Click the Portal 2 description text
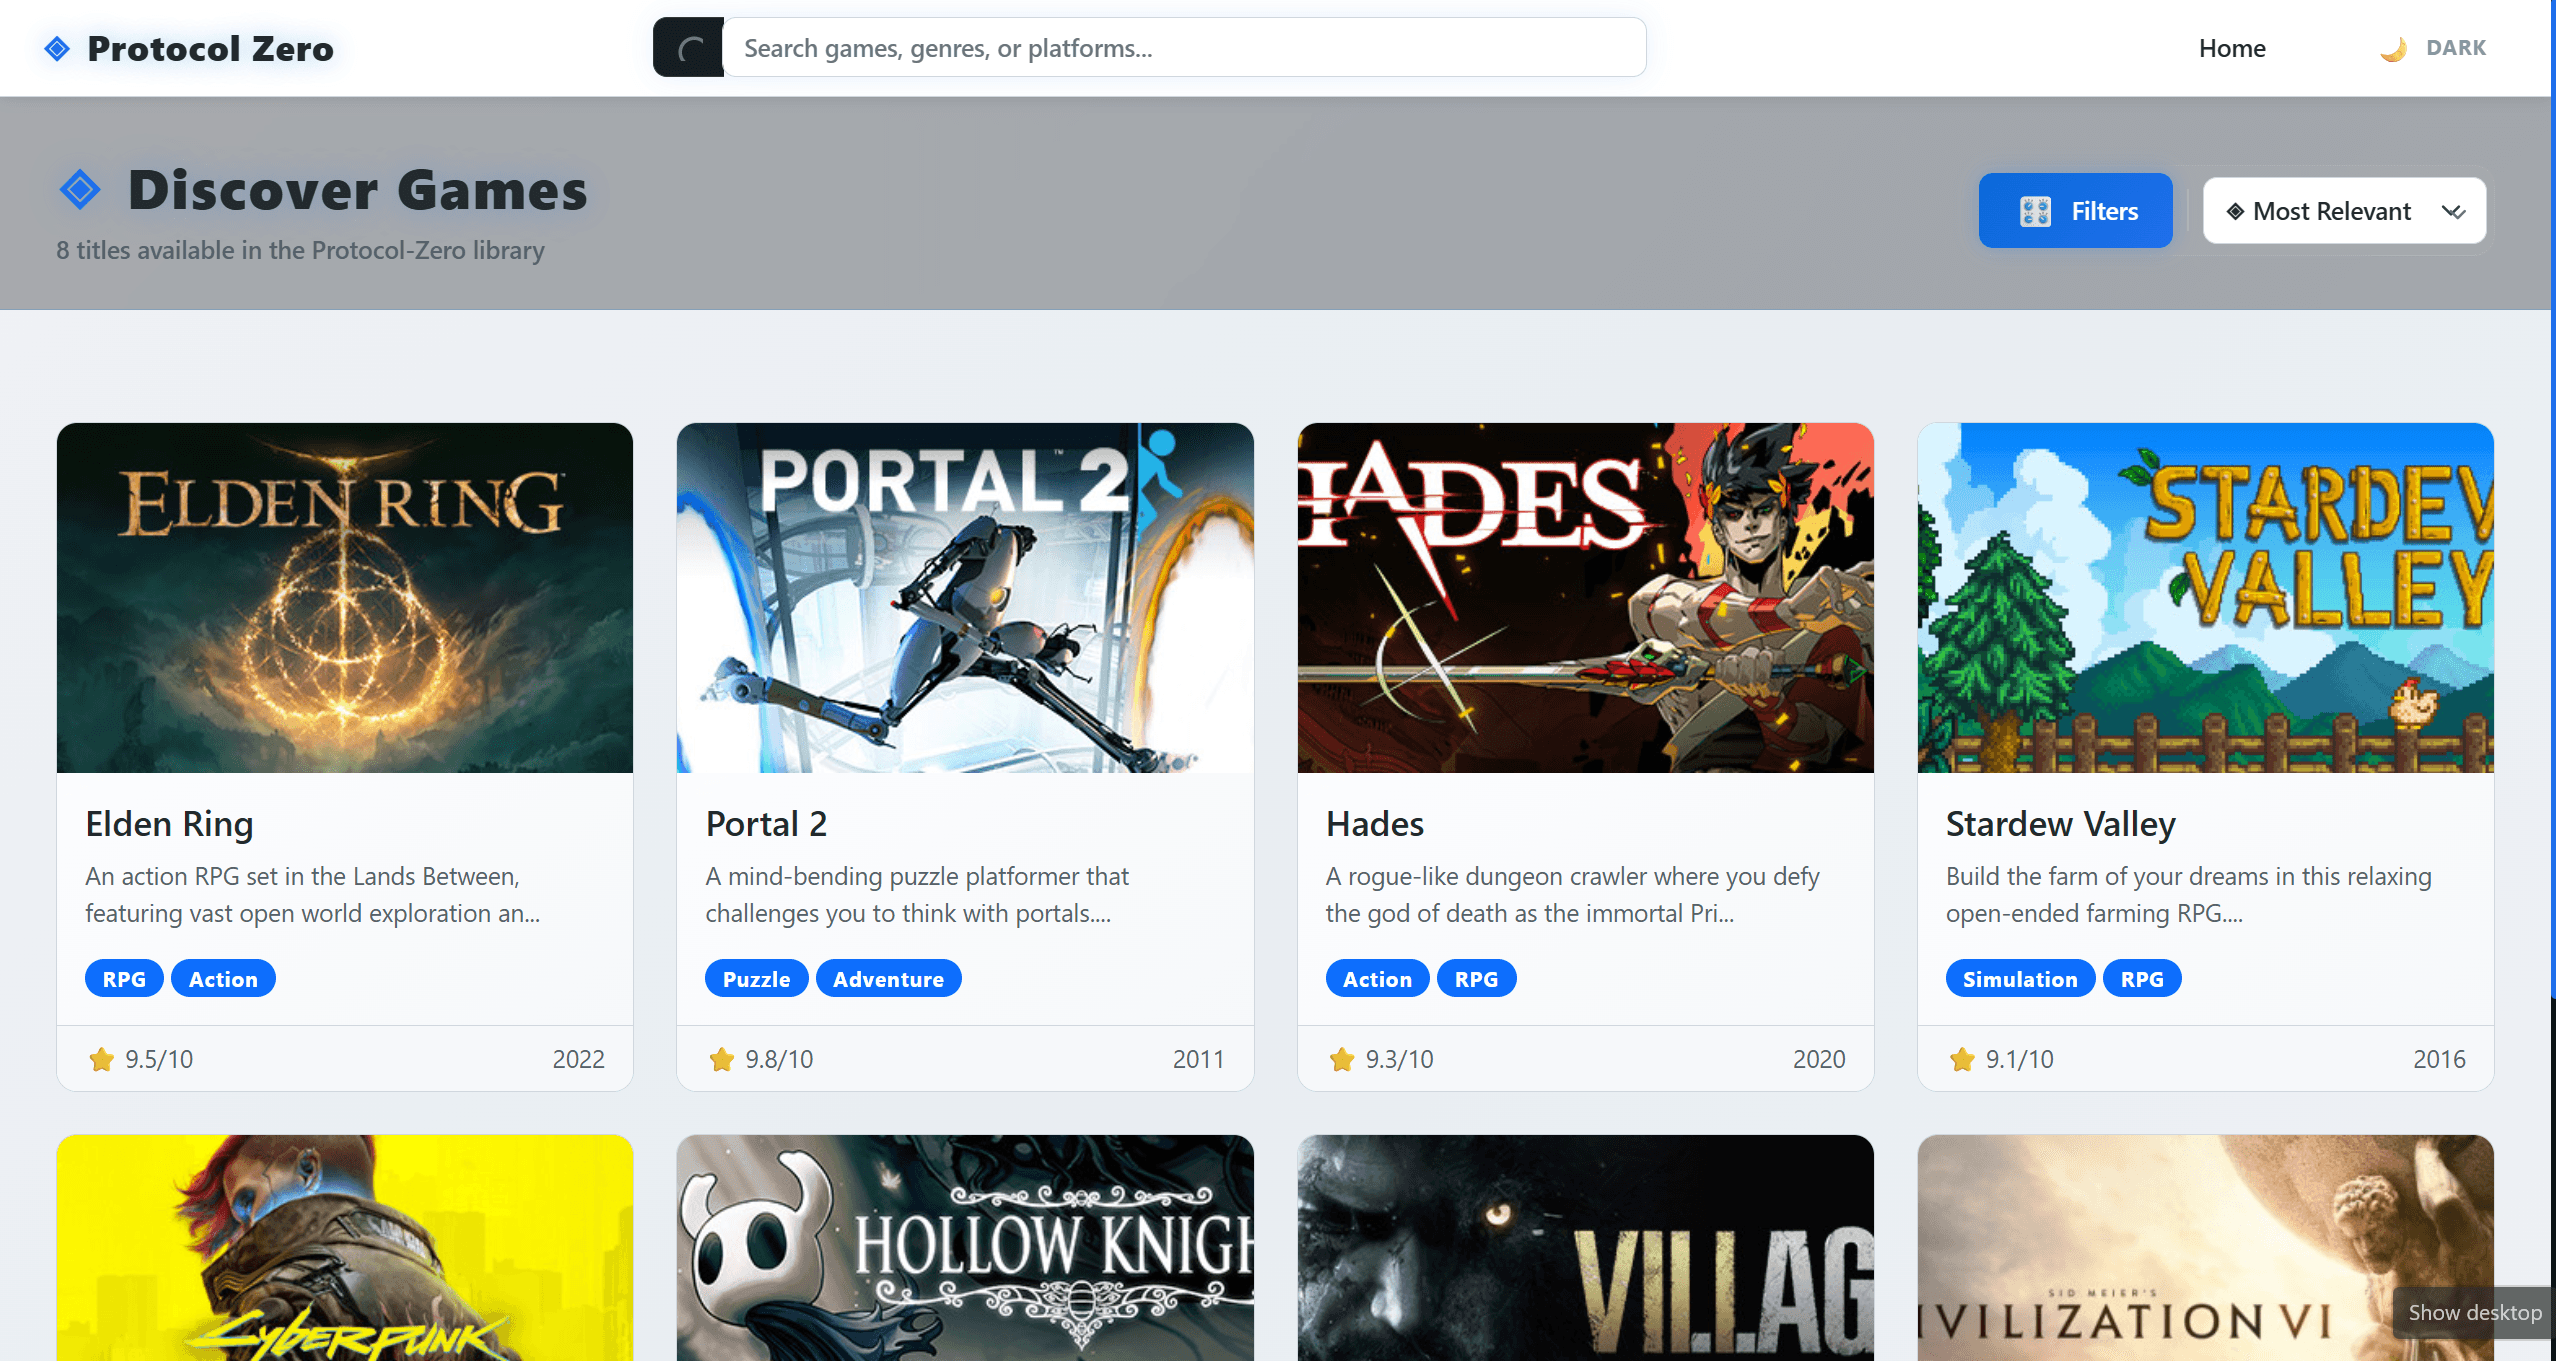 pos(917,895)
